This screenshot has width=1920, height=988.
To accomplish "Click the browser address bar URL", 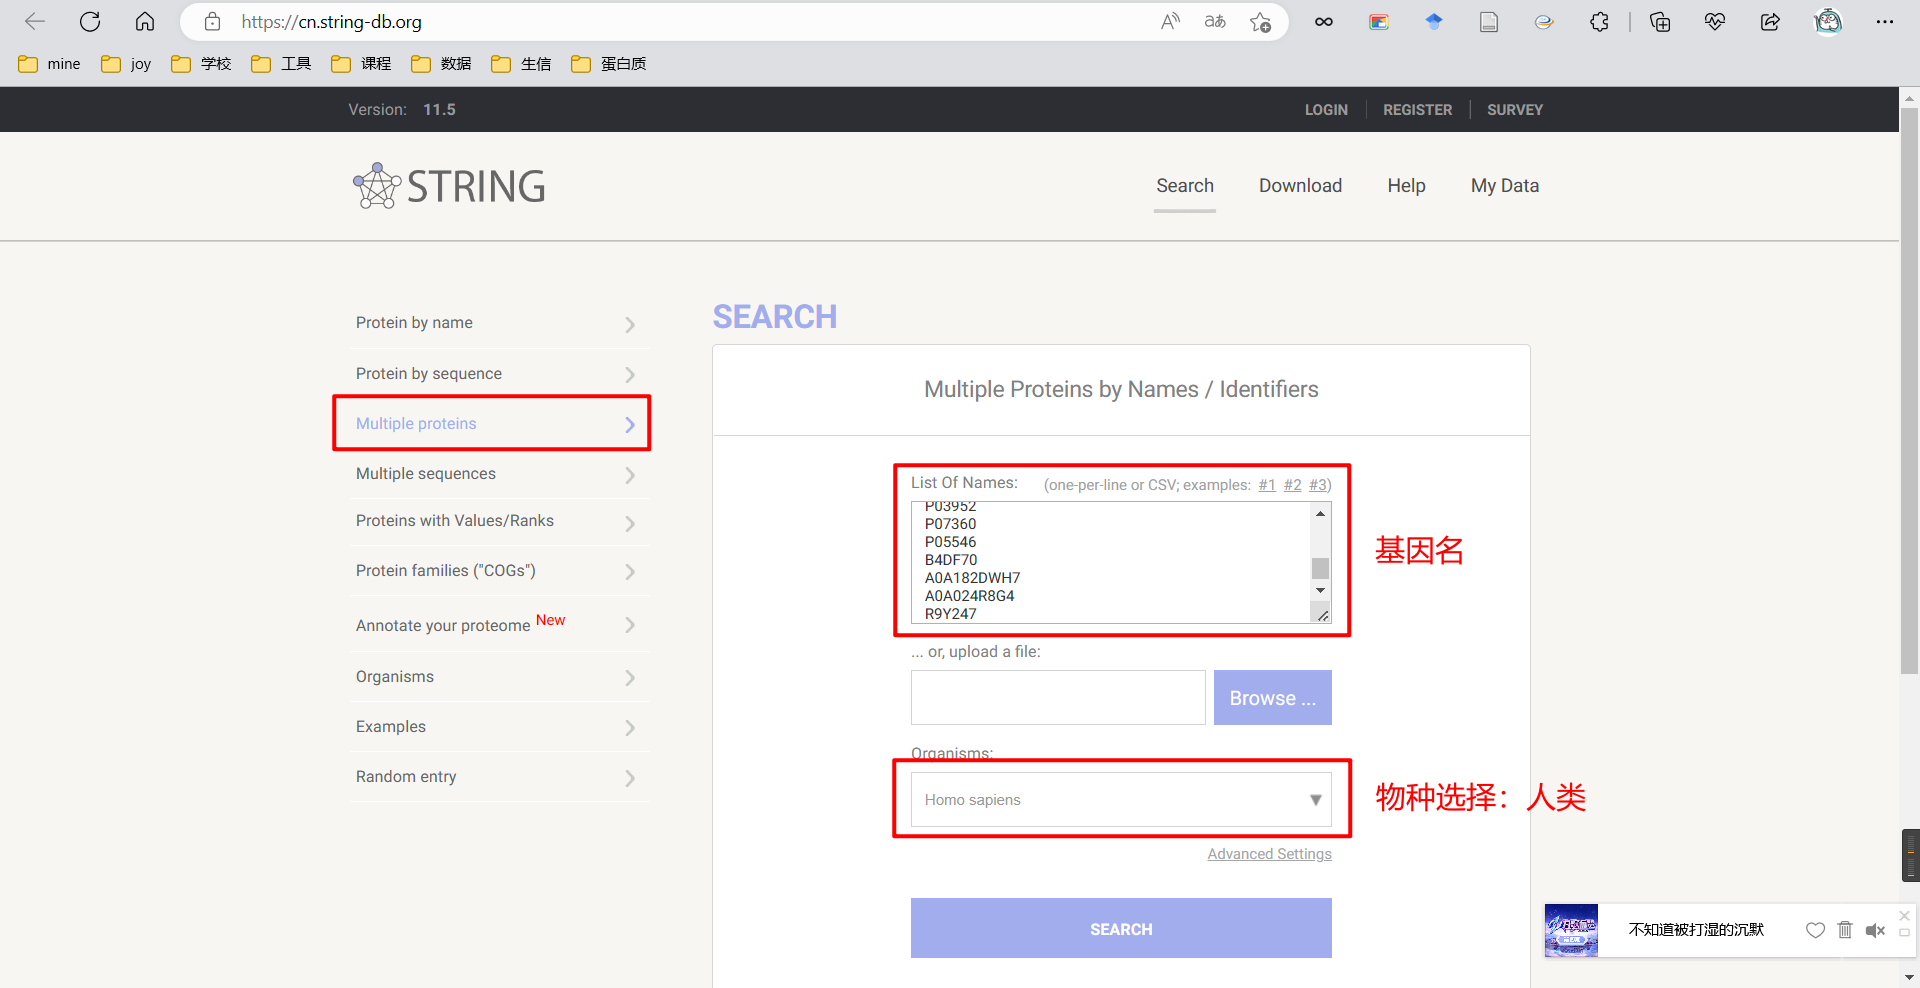I will tap(331, 21).
